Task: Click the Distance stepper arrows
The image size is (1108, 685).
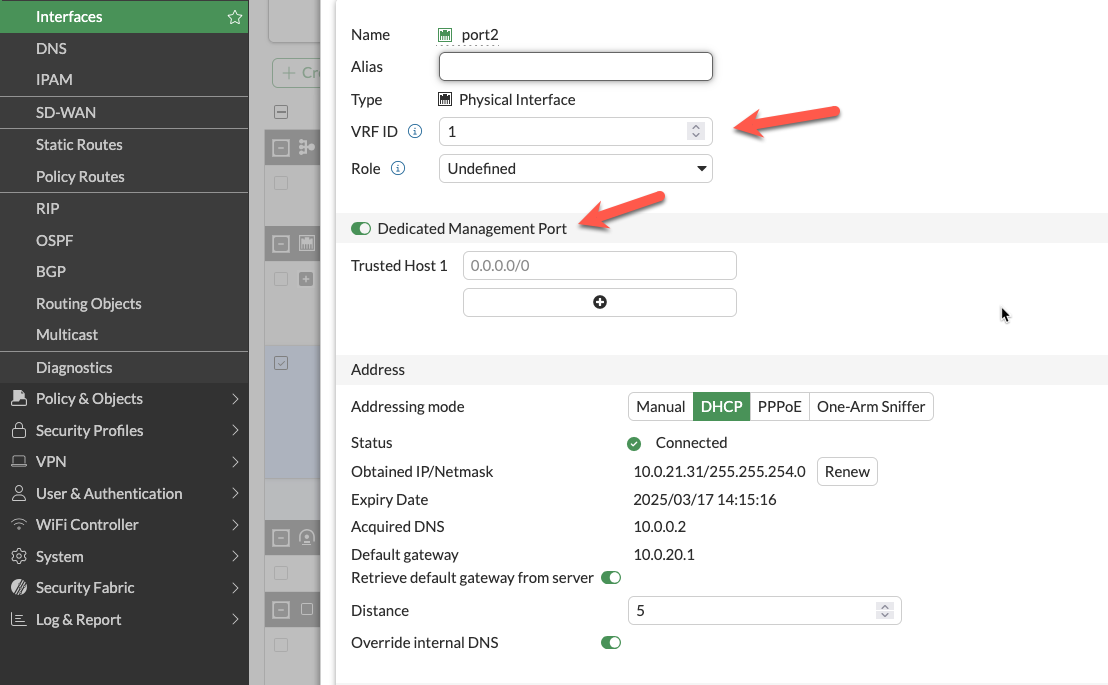Action: tap(884, 611)
